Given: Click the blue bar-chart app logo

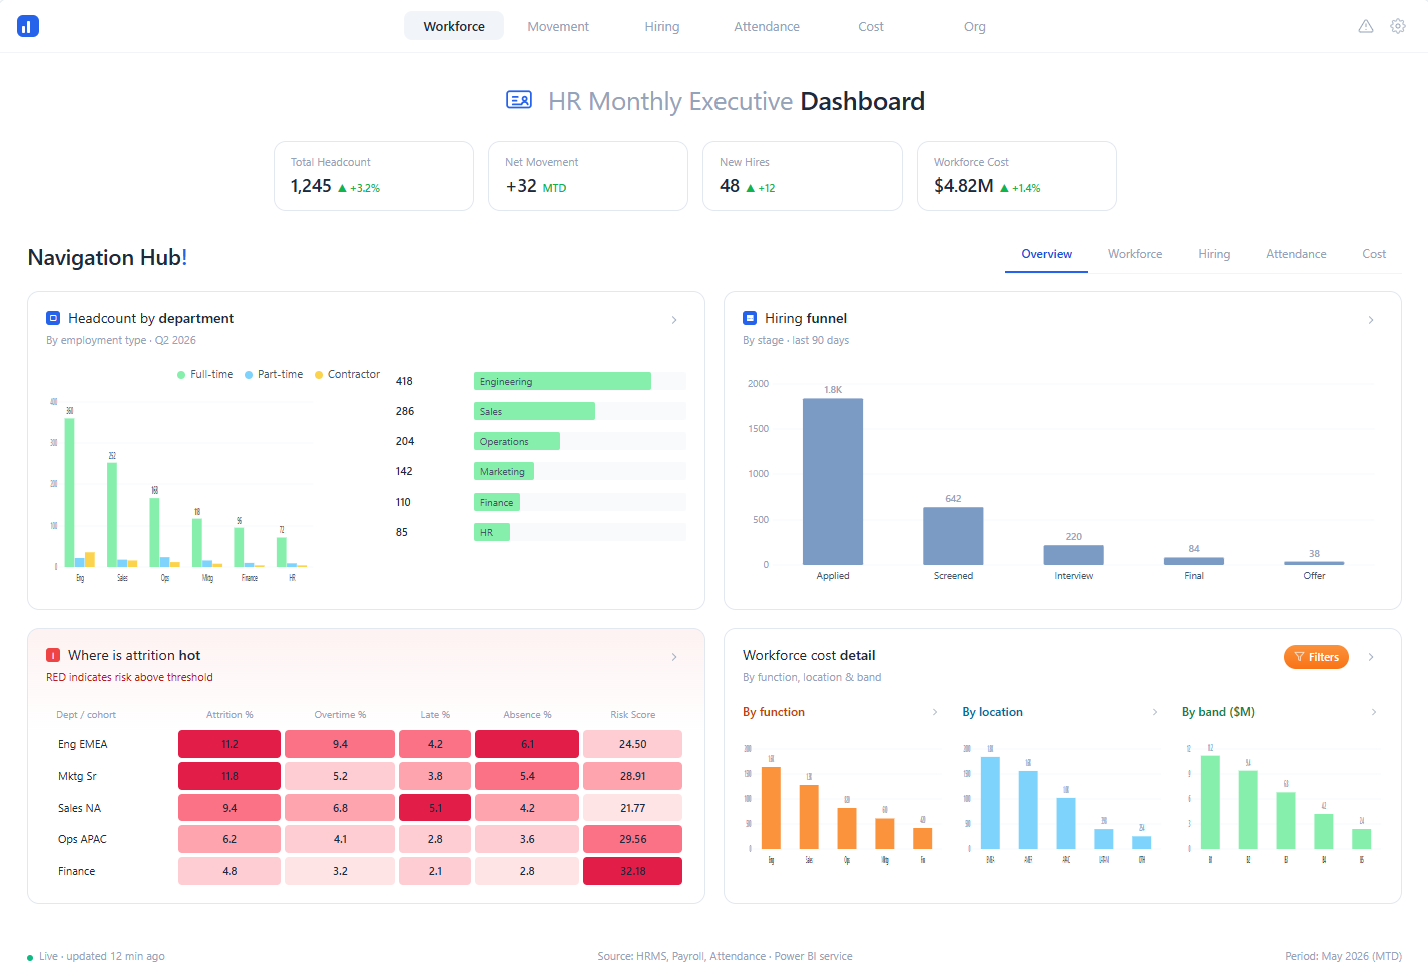Looking at the screenshot, I should pyautogui.click(x=28, y=26).
